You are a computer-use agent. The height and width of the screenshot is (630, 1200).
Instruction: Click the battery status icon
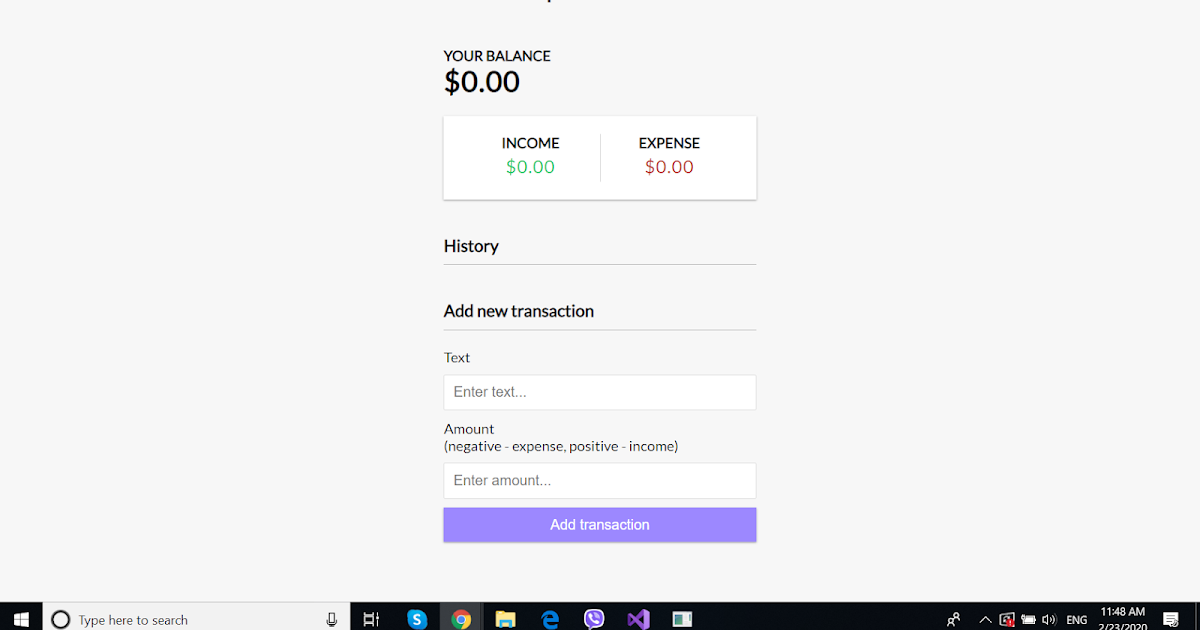(1028, 618)
